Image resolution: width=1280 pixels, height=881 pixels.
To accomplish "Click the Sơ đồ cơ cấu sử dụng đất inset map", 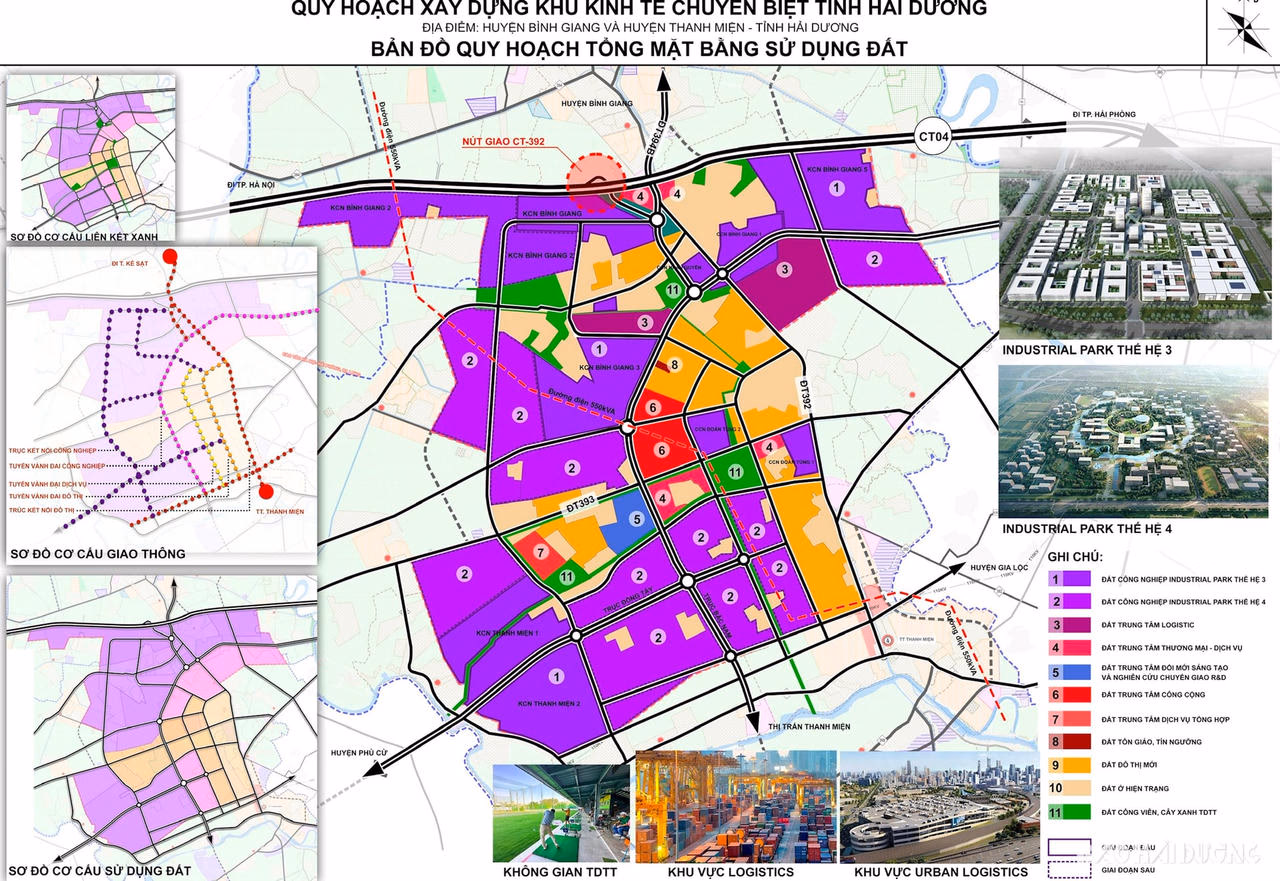I will click(x=160, y=714).
